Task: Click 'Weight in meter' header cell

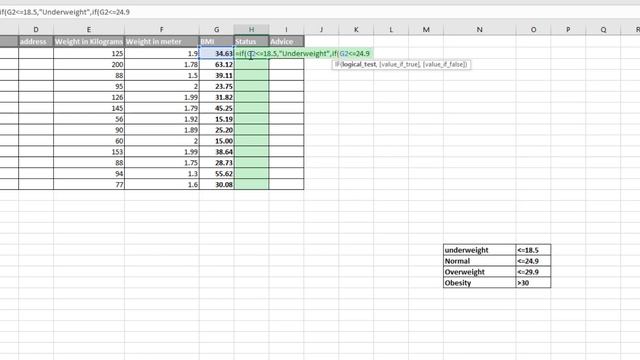Action: [162, 41]
